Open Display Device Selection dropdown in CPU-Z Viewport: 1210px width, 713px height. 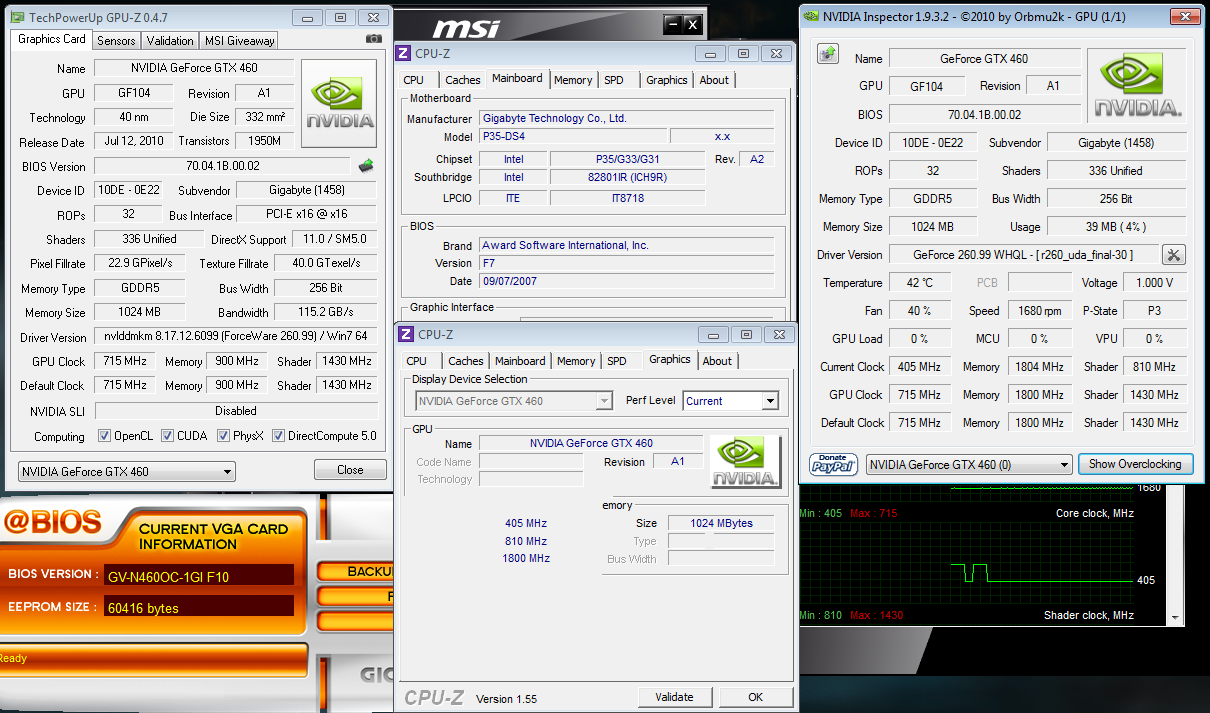click(514, 401)
